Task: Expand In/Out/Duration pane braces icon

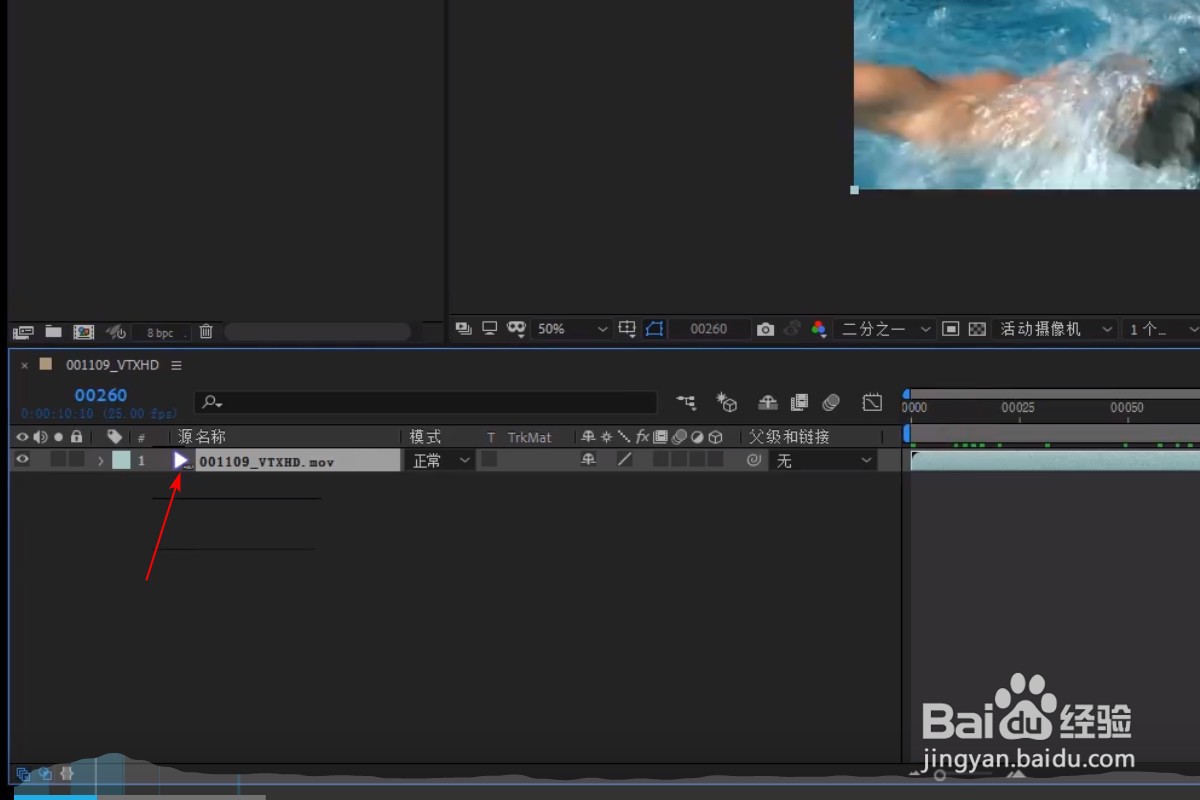Action: tap(67, 773)
